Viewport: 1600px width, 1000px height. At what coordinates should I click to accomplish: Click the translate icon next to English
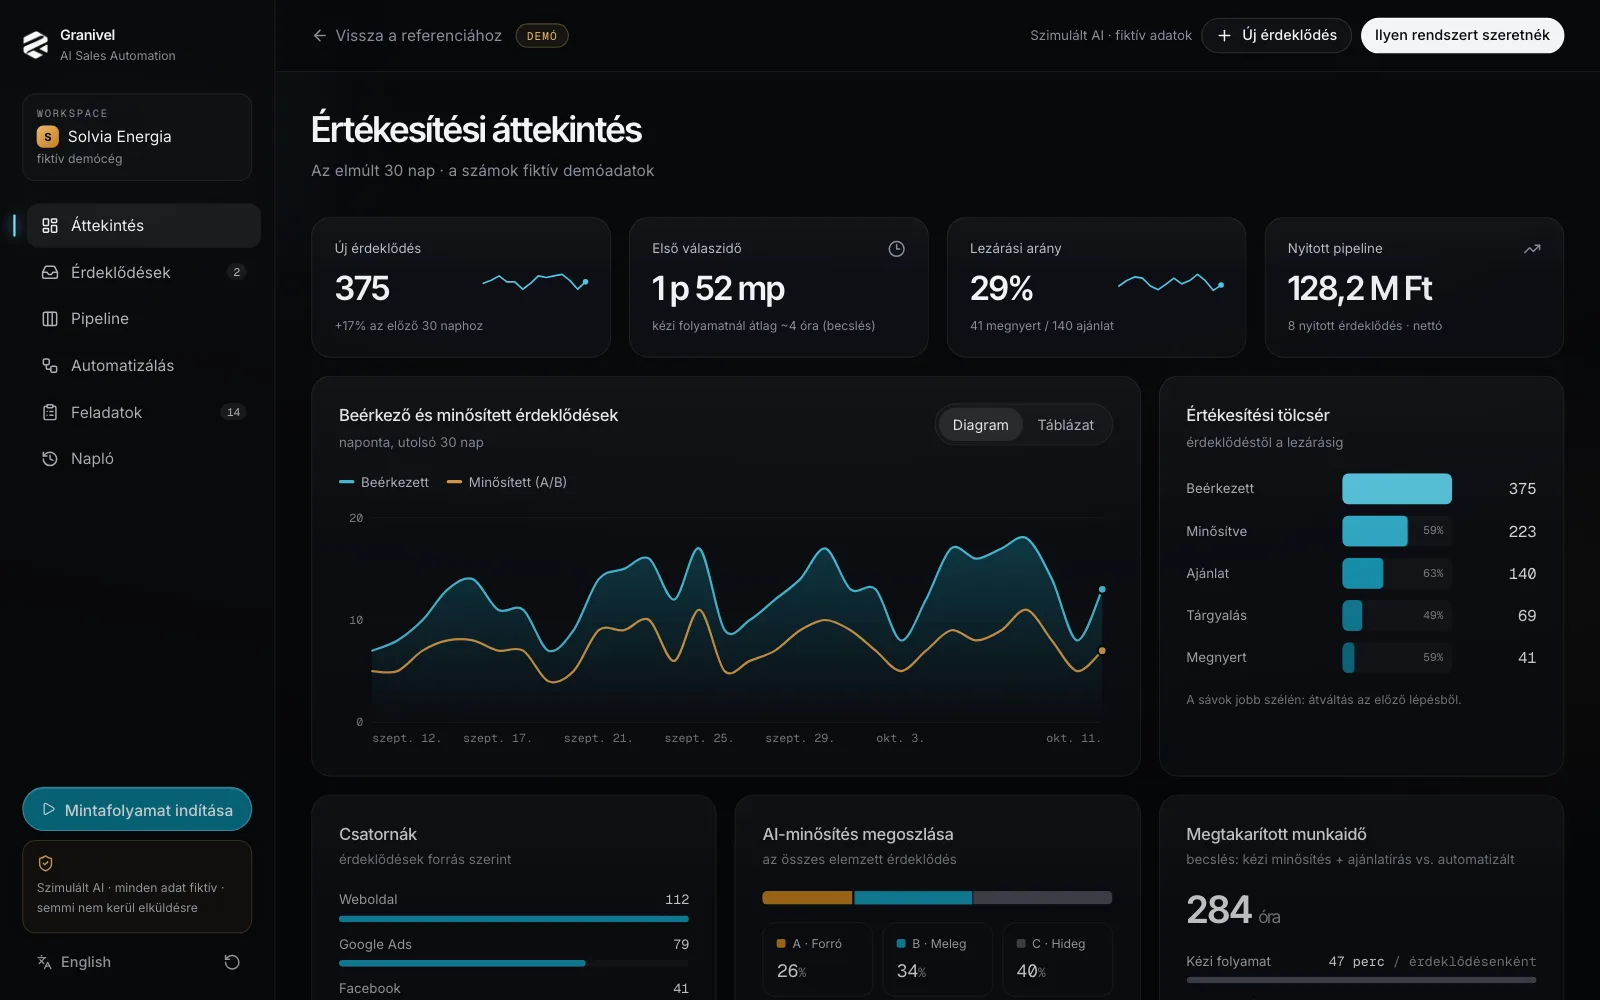tap(44, 962)
